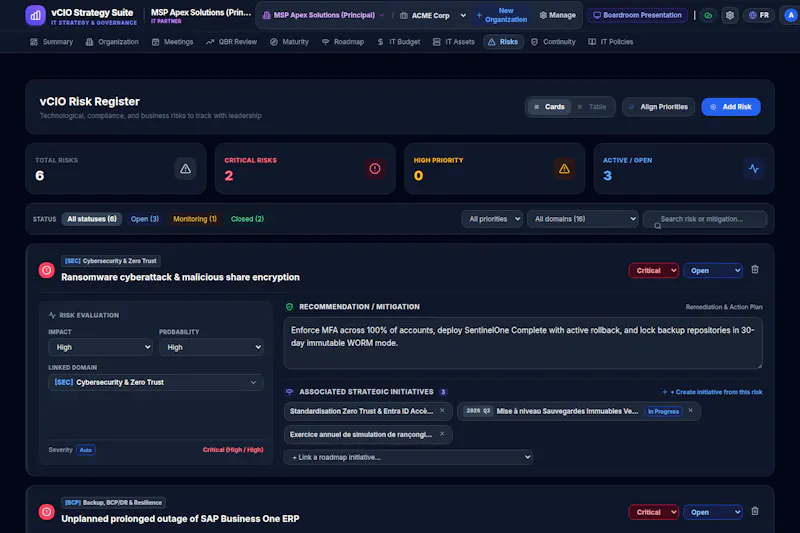Remove the Mise à niveau Sauvegardes initiative chip
The width and height of the screenshot is (800, 533).
click(690, 411)
